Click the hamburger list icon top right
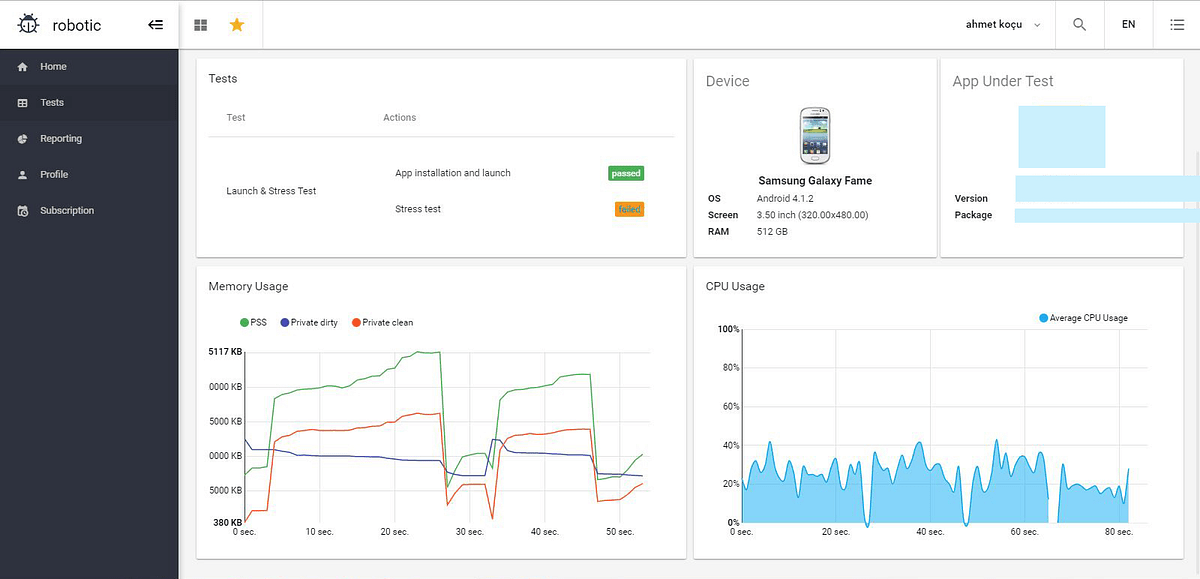The image size is (1200, 579). tap(1176, 24)
